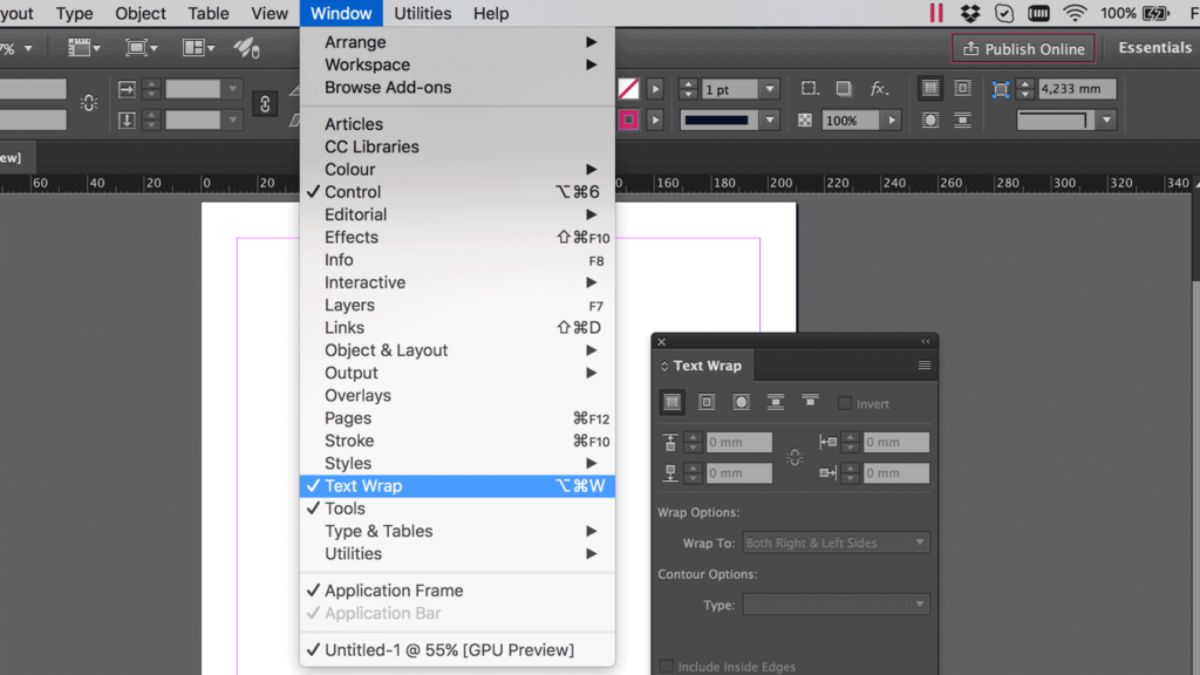Open Stroke panel from Window menu
This screenshot has width=1200, height=675.
point(457,441)
